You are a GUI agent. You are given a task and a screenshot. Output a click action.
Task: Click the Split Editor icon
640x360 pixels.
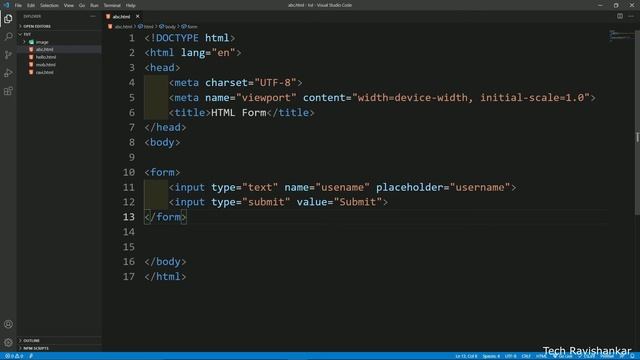pyautogui.click(x=620, y=16)
